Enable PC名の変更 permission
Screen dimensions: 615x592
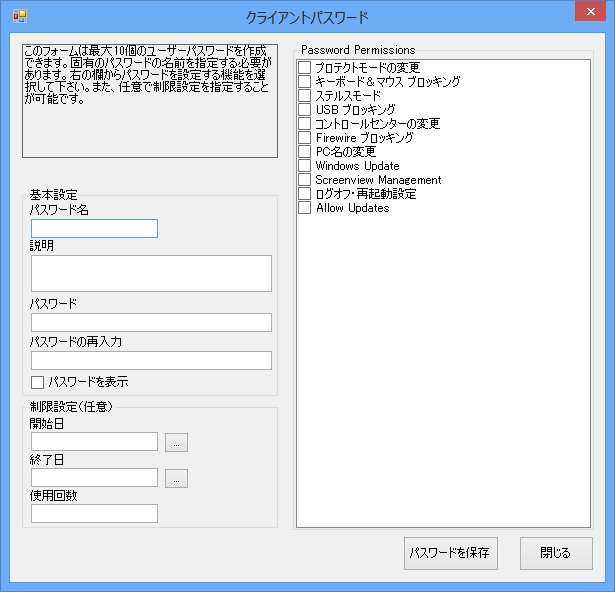tap(305, 152)
